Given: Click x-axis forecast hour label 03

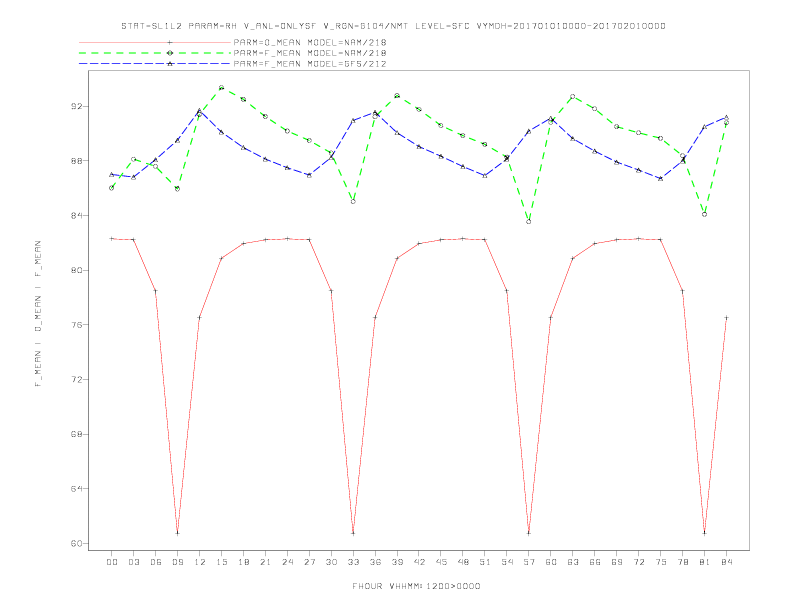Looking at the screenshot, I should (x=133, y=562).
